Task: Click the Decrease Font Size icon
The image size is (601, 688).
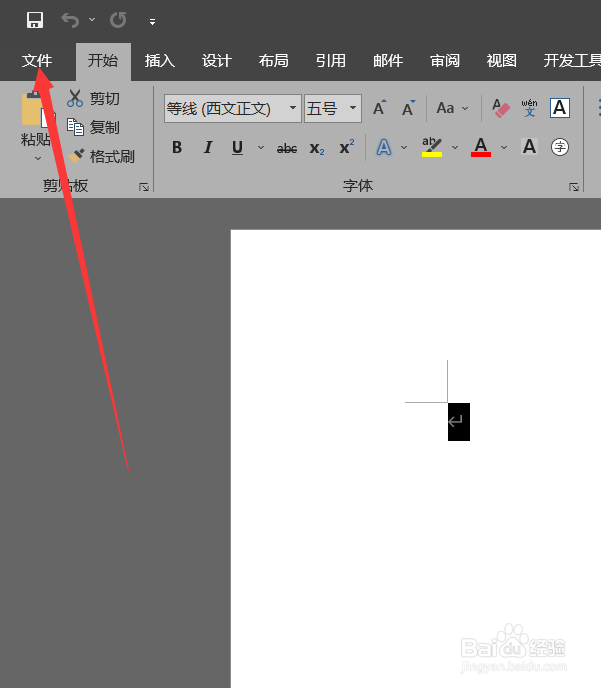Action: (x=408, y=108)
